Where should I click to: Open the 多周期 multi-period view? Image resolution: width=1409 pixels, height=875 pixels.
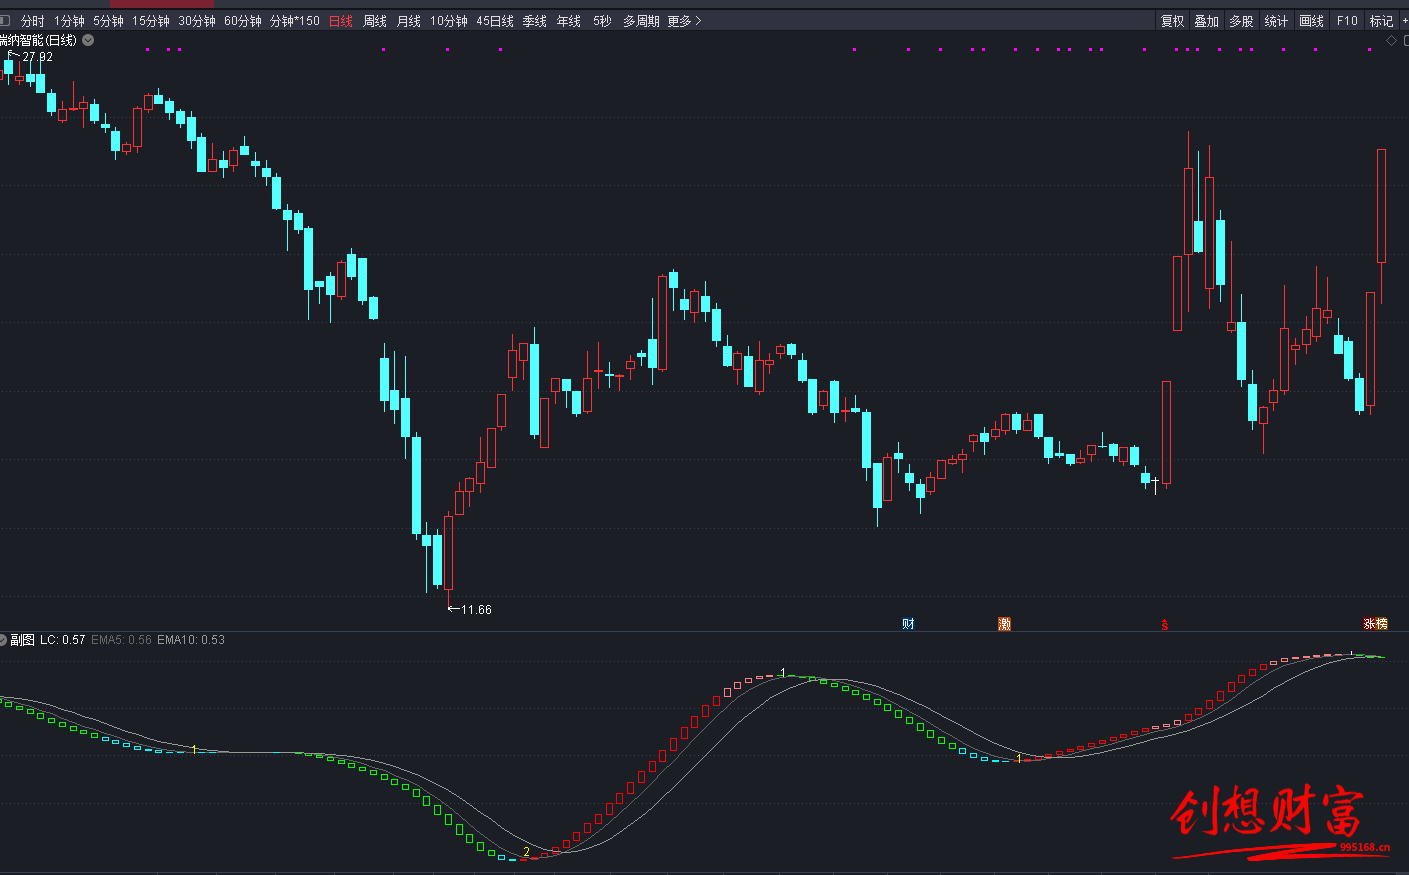(x=641, y=21)
